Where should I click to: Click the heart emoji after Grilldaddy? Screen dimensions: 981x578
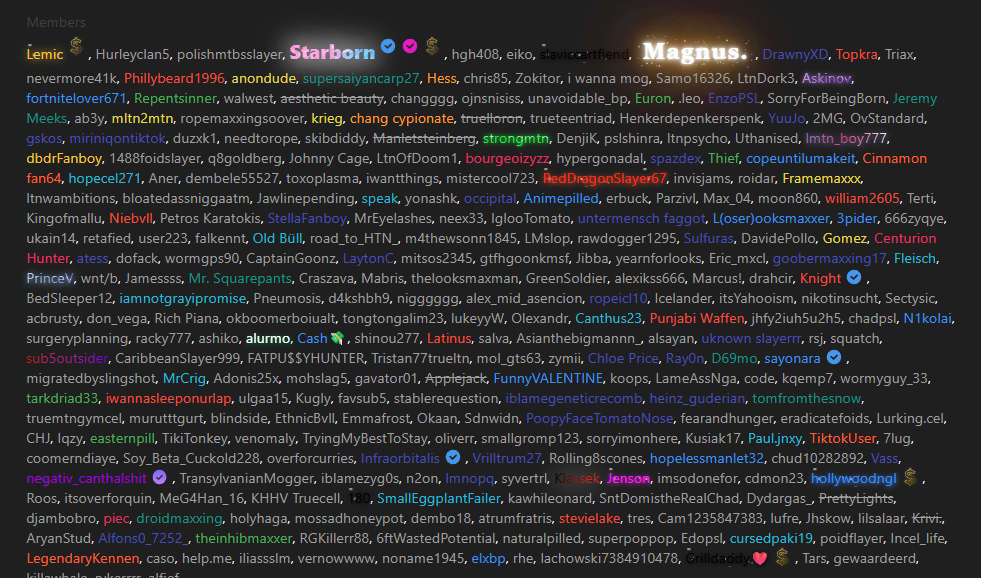760,558
